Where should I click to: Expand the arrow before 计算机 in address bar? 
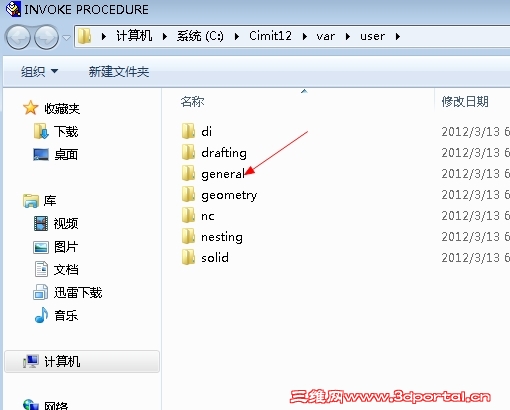pos(104,36)
